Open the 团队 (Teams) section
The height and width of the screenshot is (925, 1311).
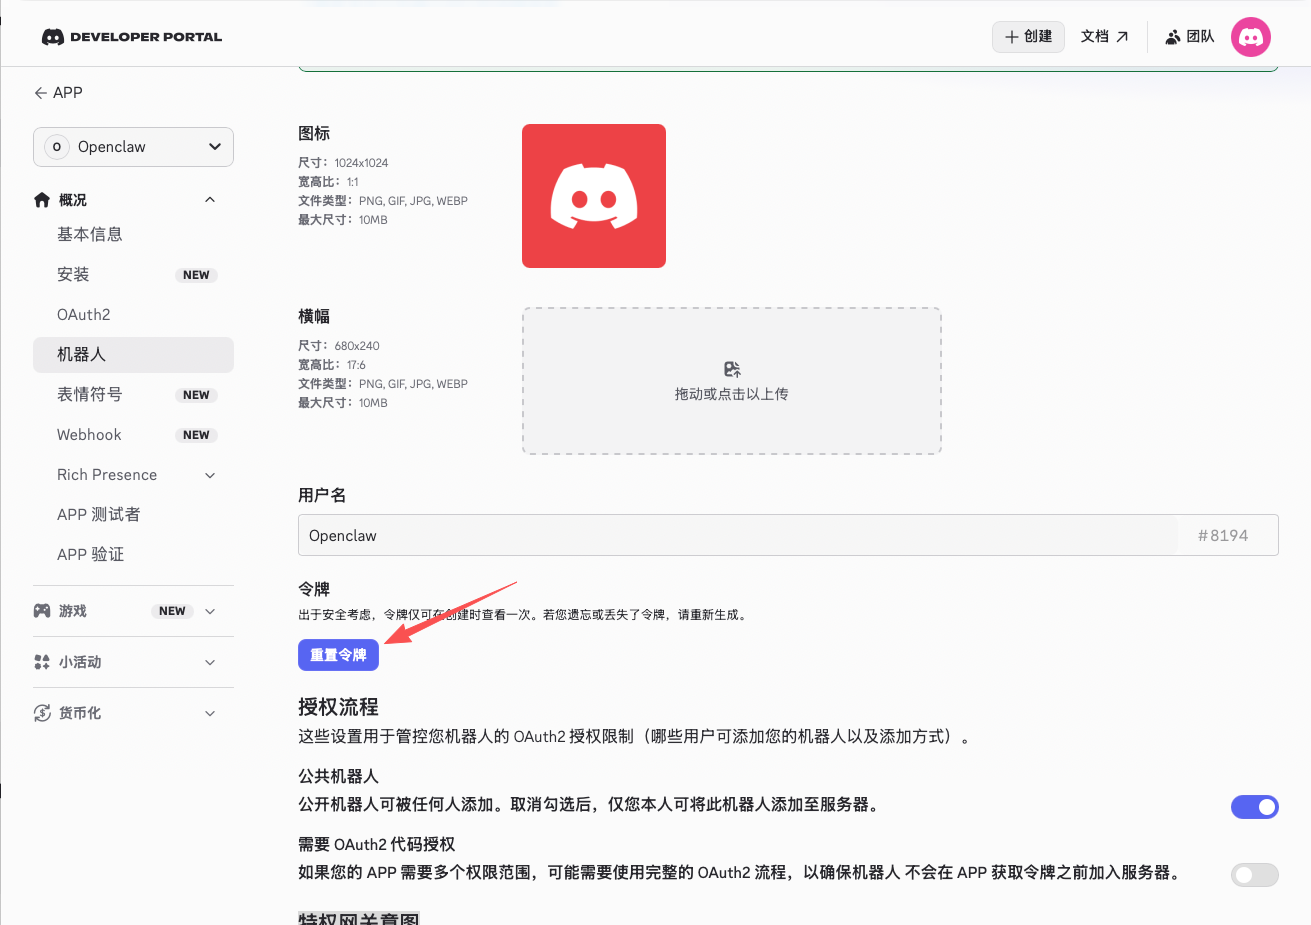click(1189, 36)
